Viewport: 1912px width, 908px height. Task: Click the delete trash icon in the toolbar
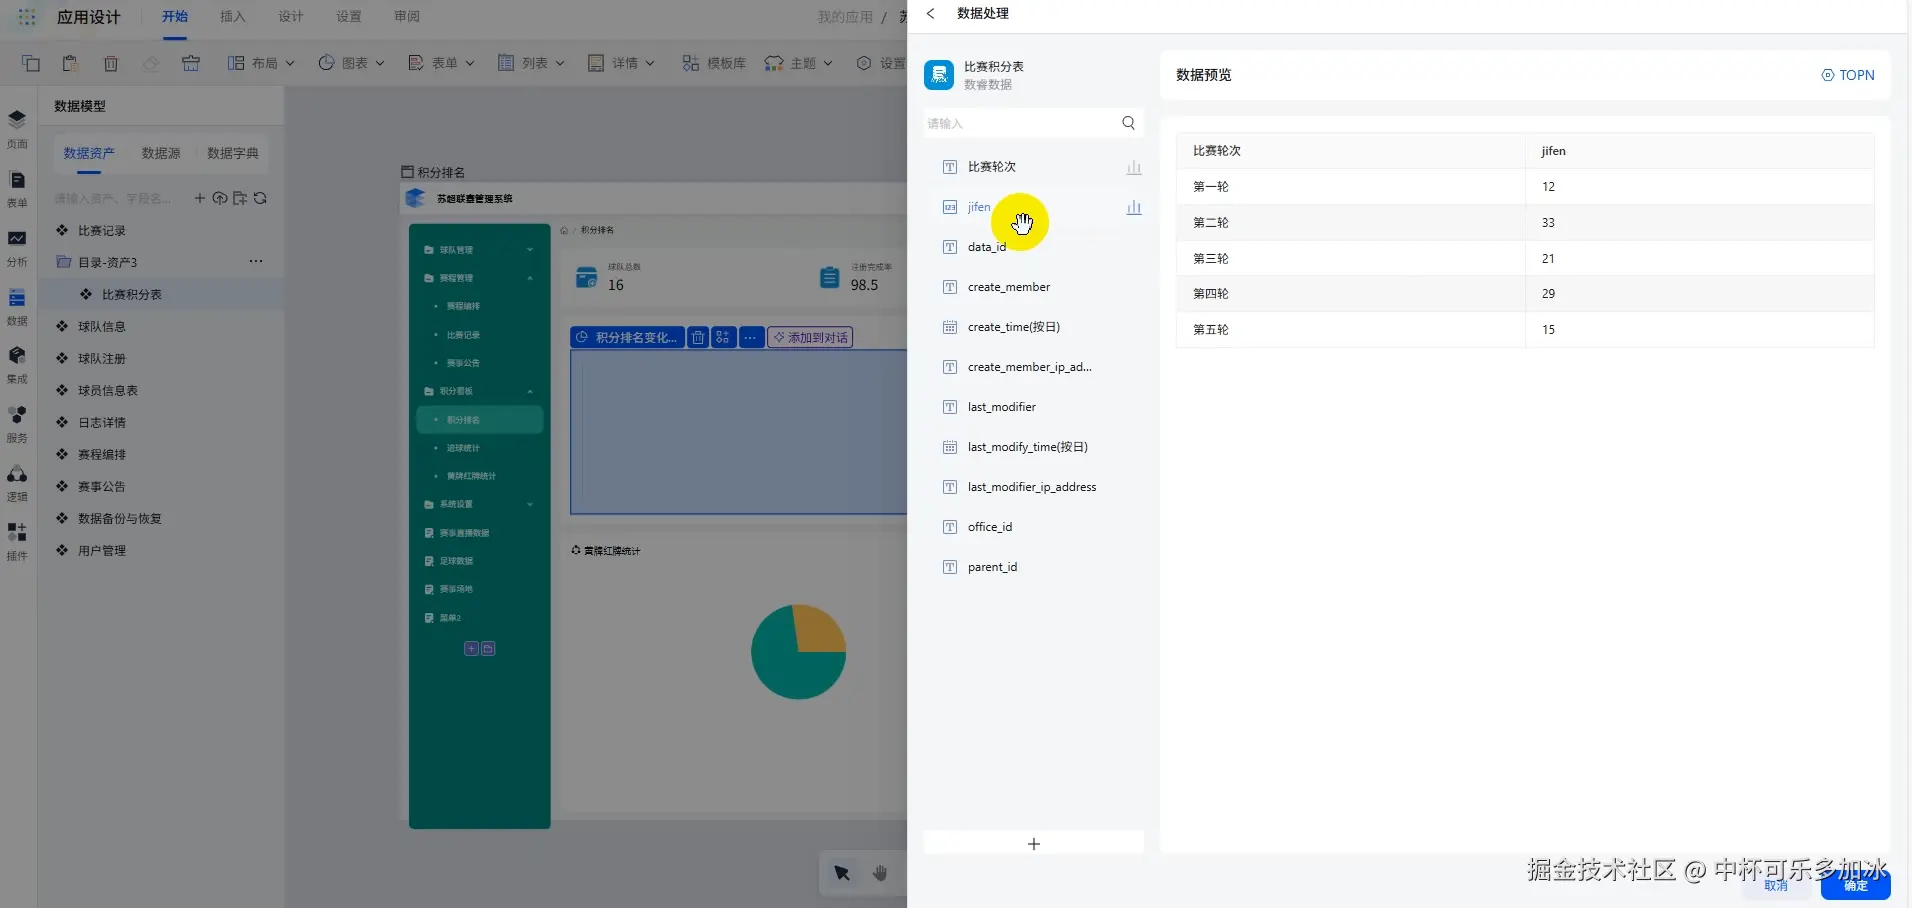point(111,63)
